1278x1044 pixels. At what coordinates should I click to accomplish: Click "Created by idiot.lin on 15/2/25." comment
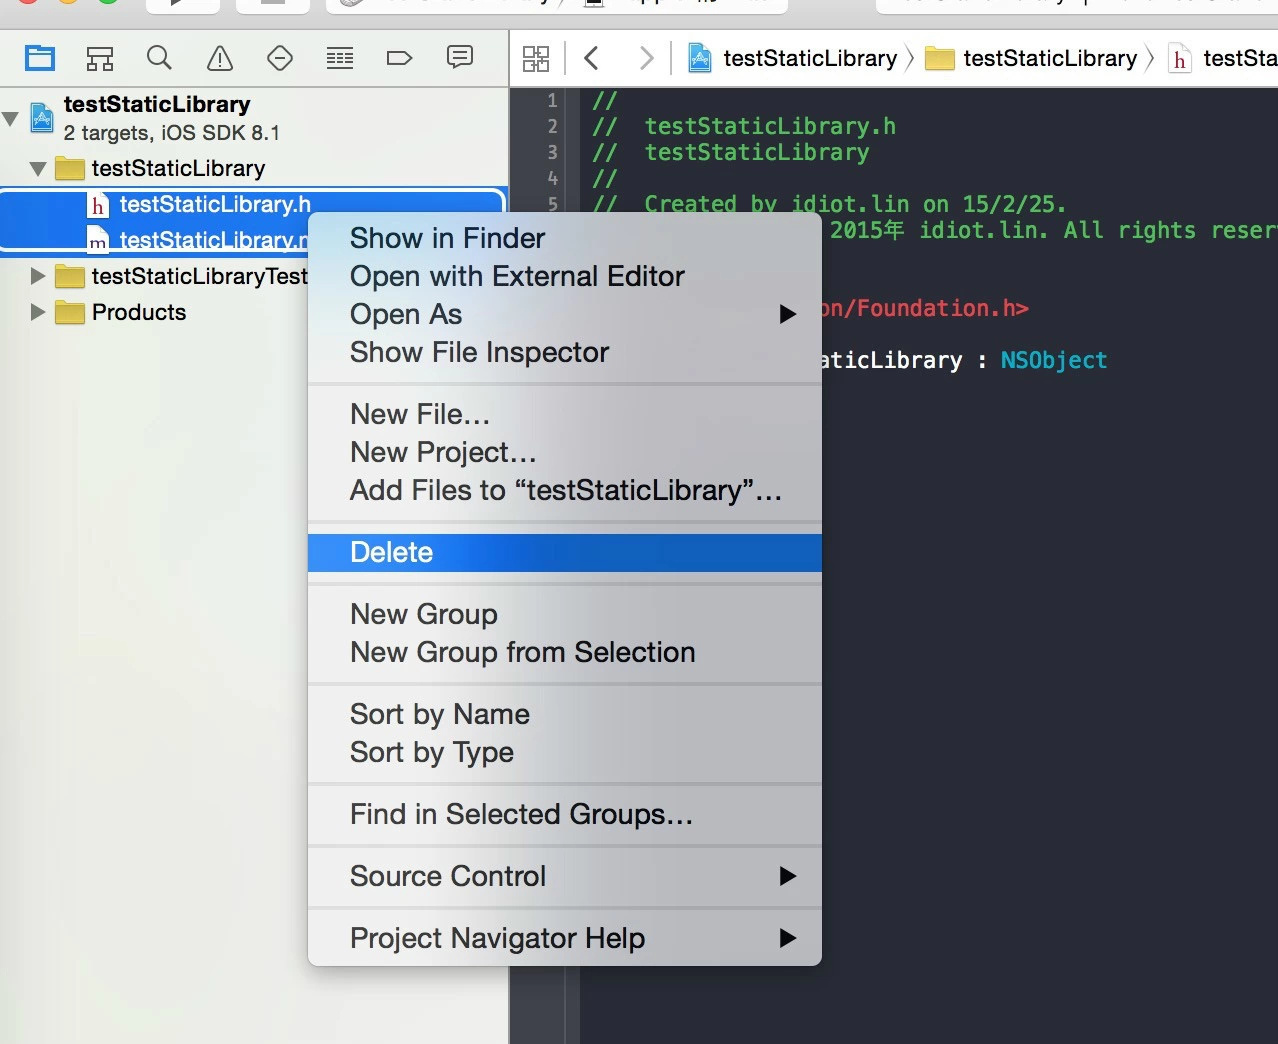point(855,204)
